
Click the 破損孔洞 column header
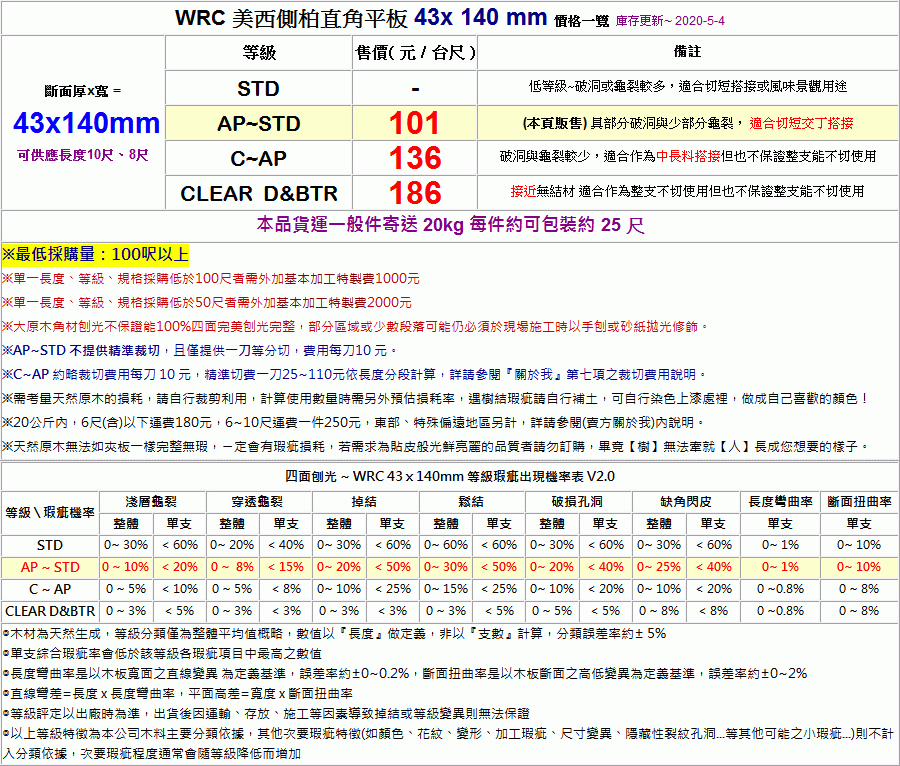pos(578,501)
